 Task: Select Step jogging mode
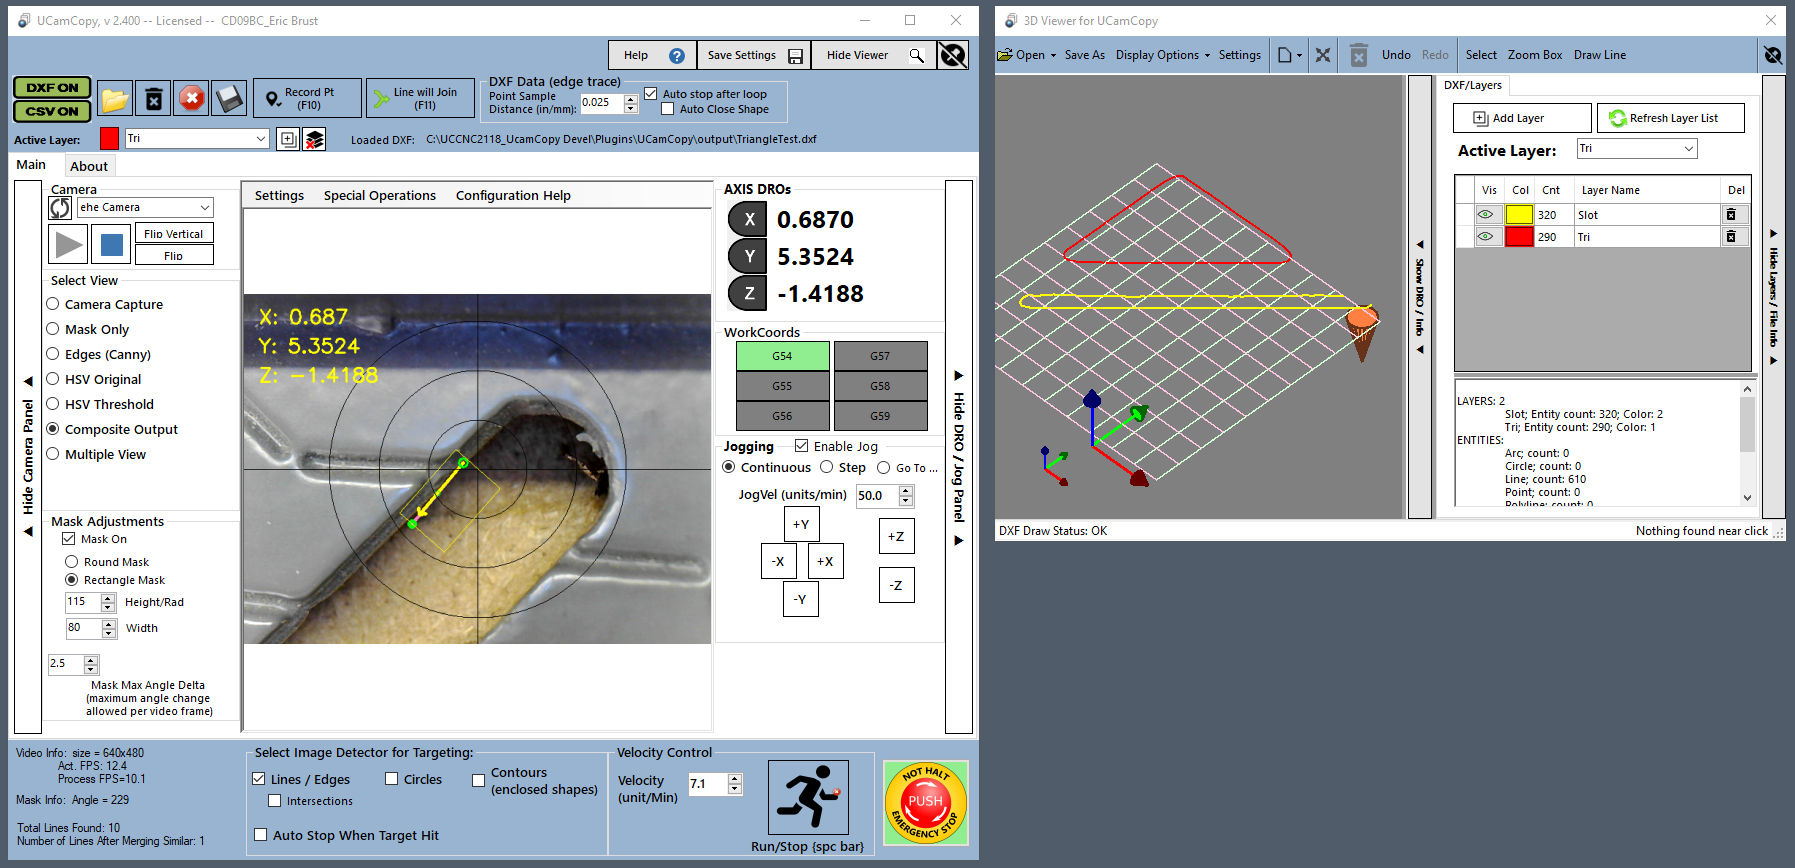827,467
